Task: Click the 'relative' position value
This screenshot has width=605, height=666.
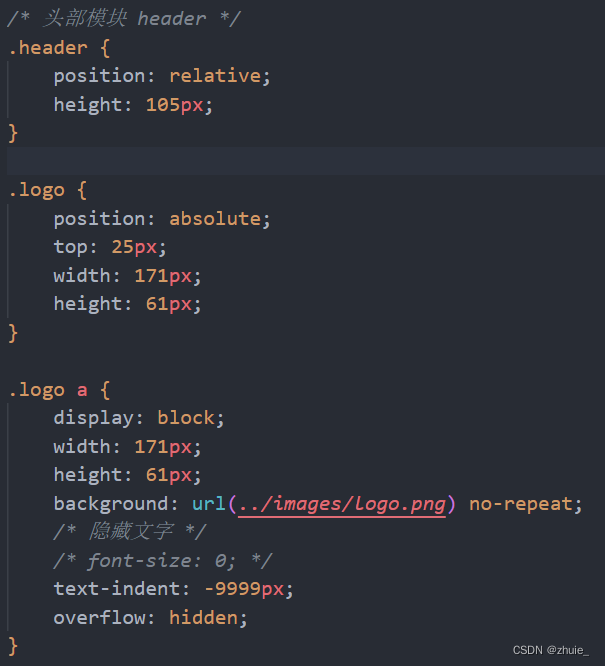Action: pos(215,76)
